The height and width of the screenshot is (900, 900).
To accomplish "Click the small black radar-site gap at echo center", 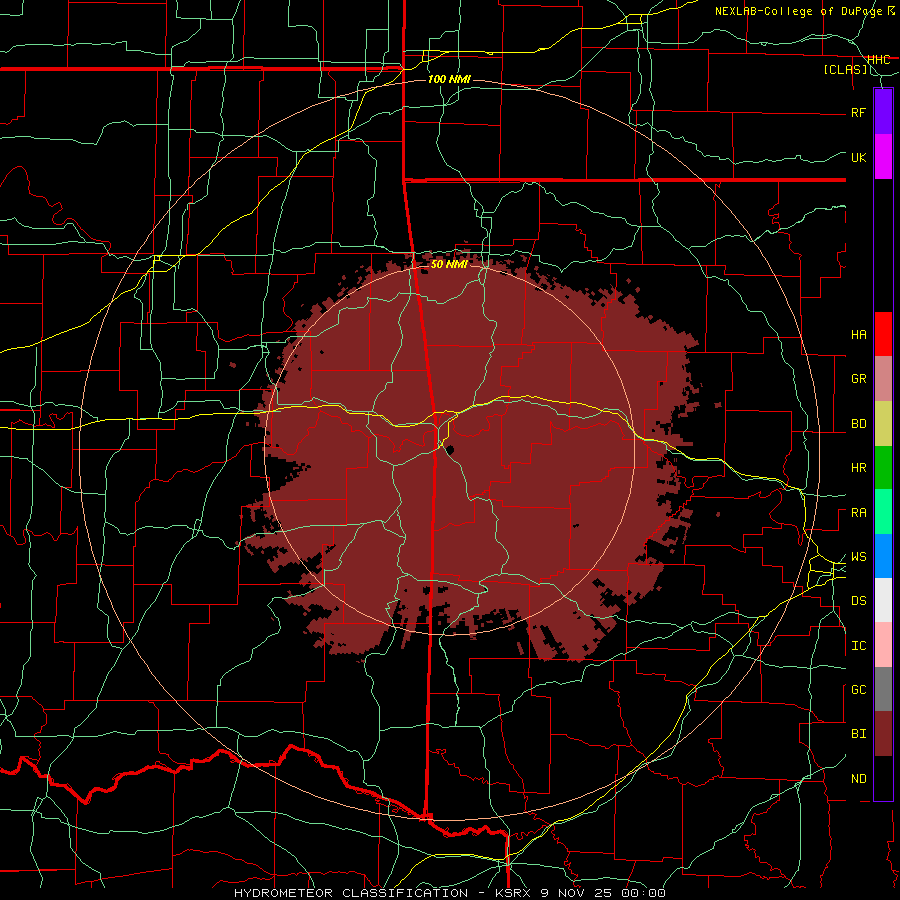I will click(448, 449).
